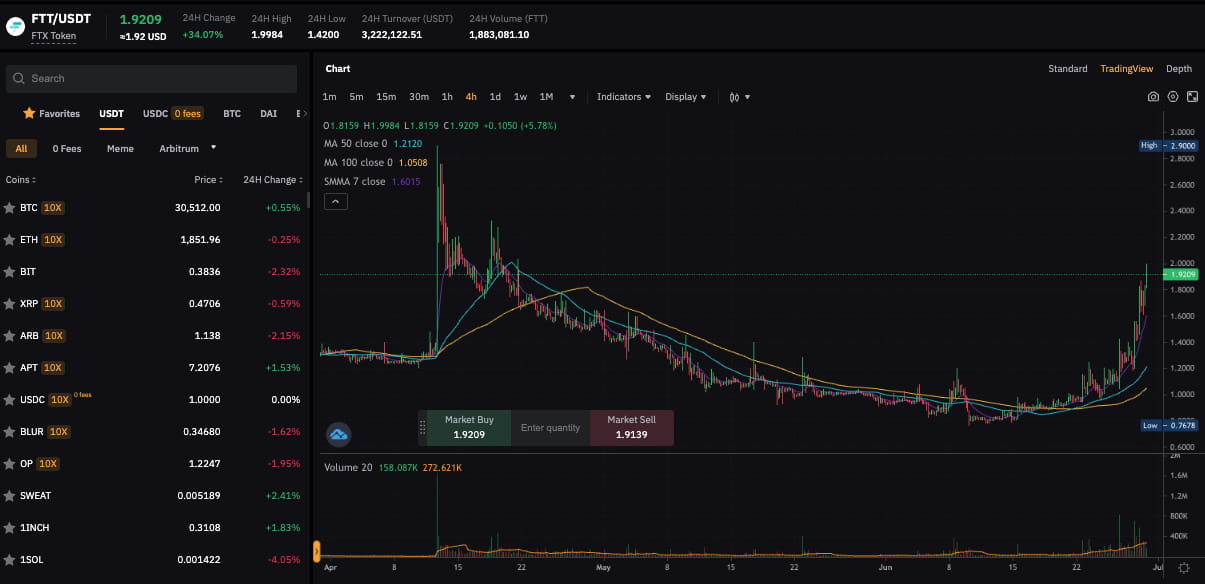Toggle the OP favorite star
Viewport: 1205px width, 584px height.
10,464
